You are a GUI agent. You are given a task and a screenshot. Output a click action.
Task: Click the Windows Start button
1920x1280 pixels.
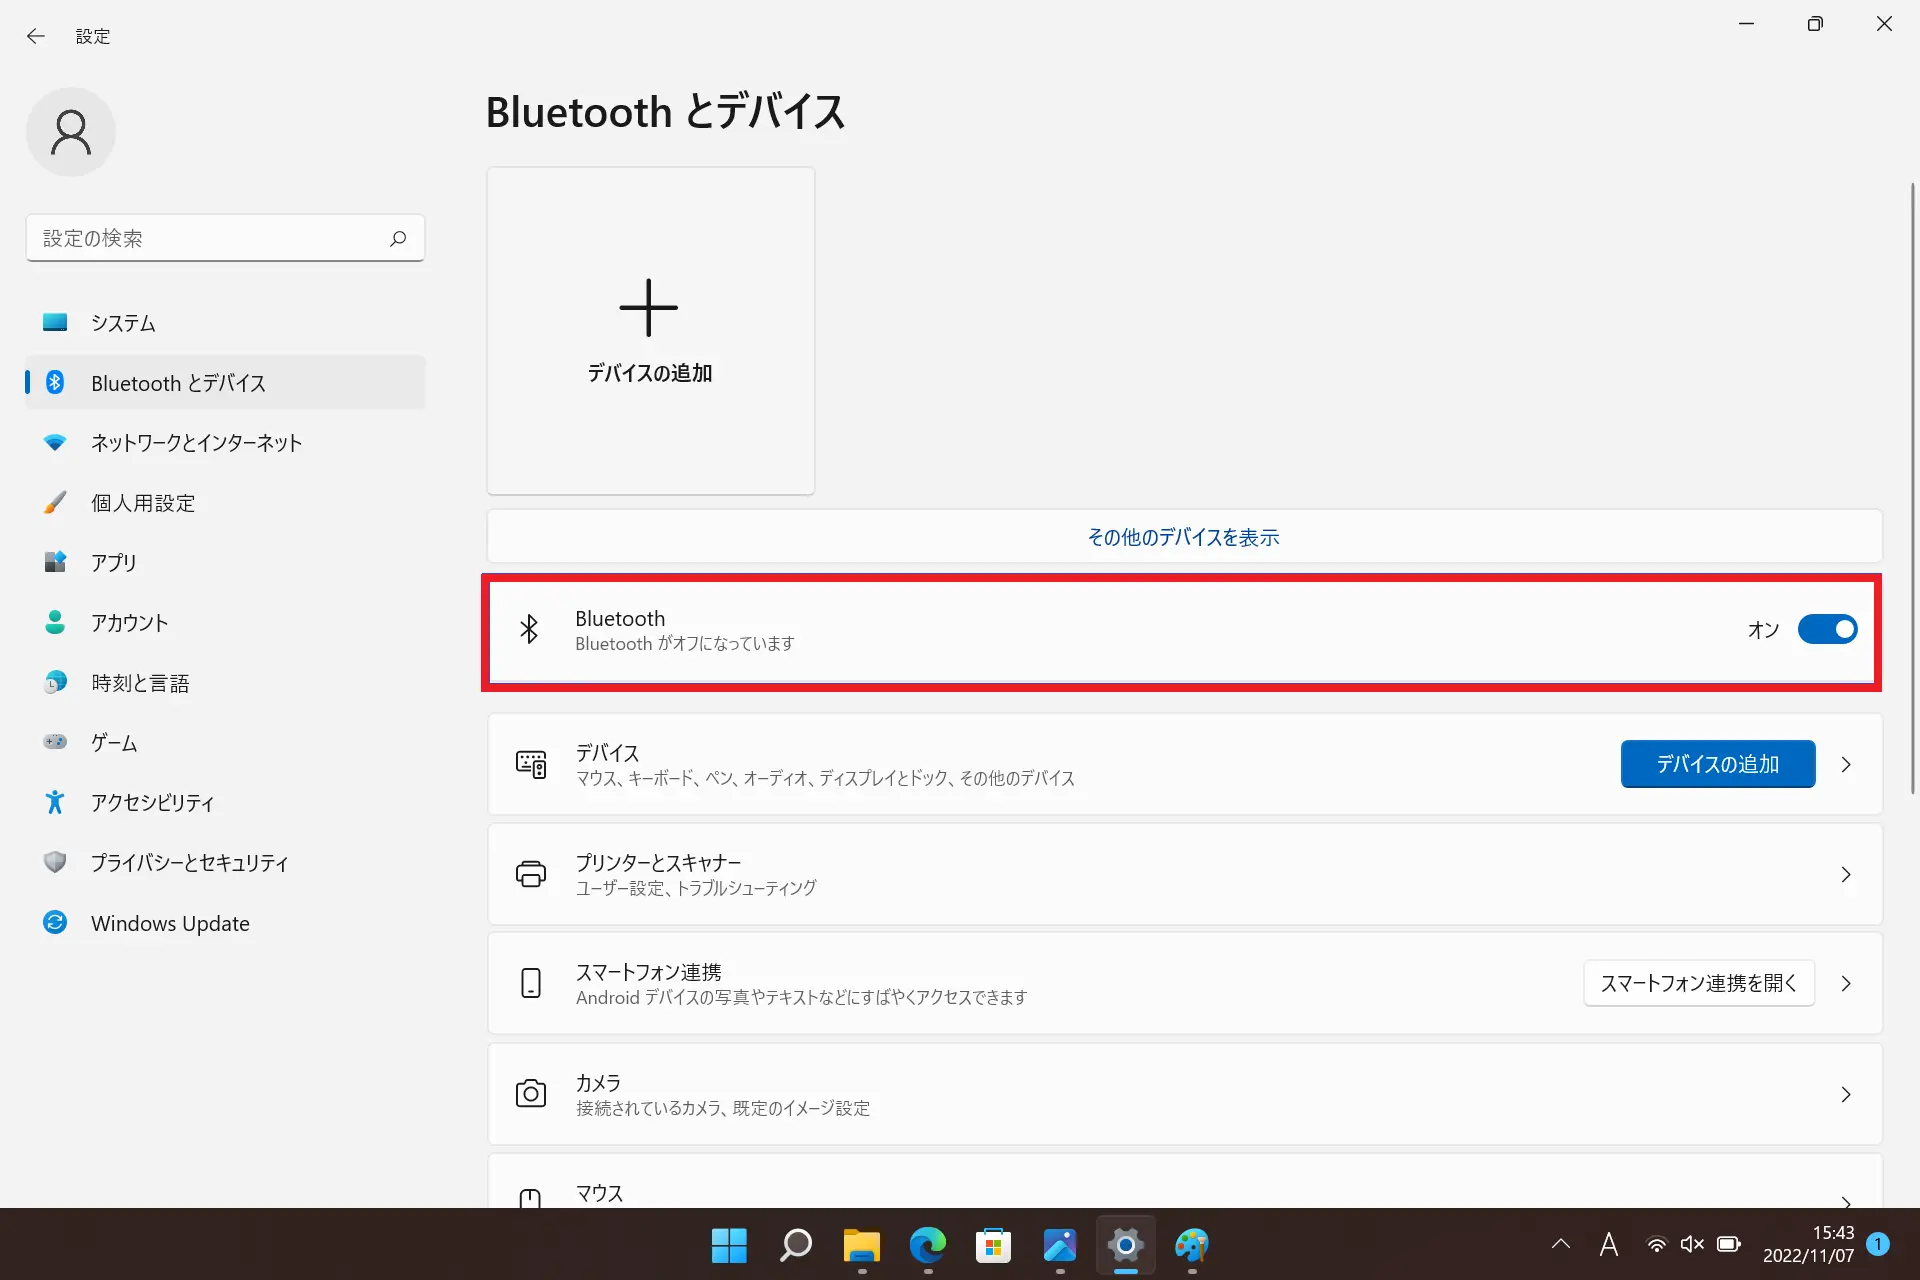(729, 1245)
